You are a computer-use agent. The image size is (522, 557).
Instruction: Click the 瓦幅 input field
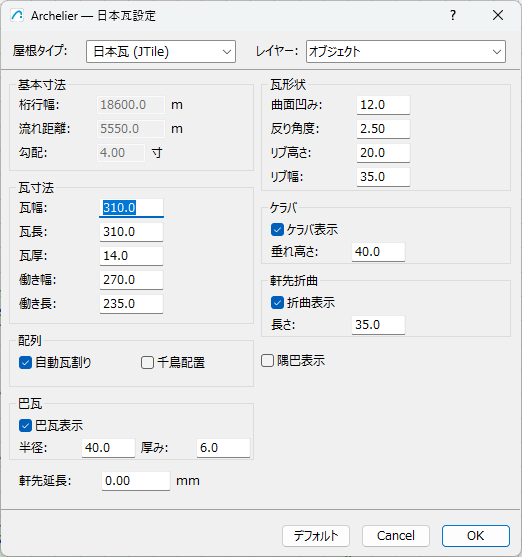[131, 208]
